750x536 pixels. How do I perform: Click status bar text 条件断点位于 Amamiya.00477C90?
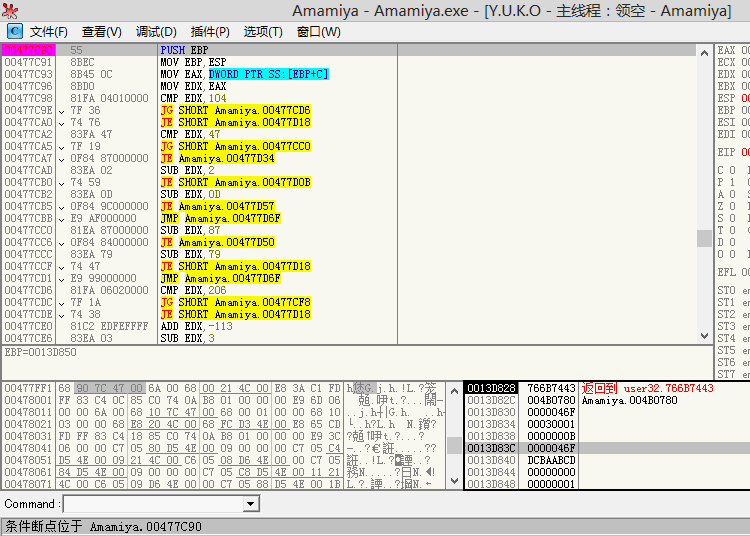click(x=103, y=526)
